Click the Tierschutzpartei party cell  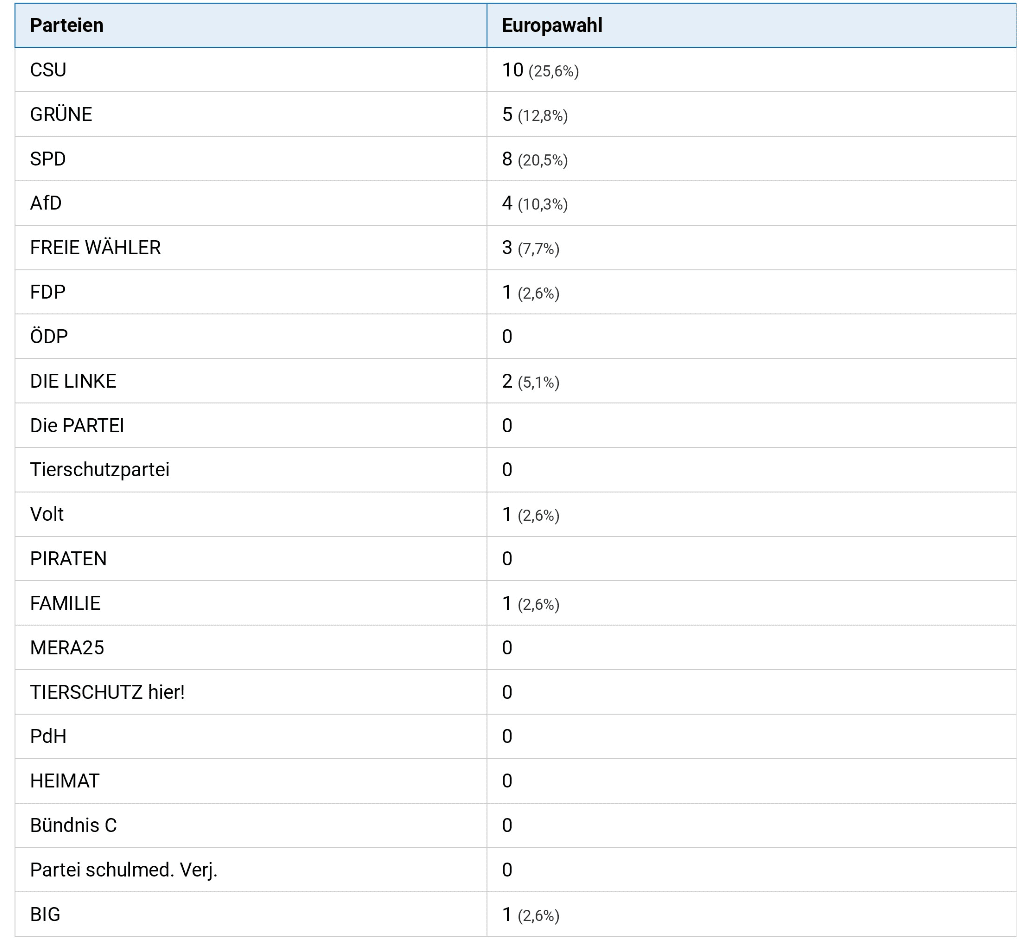pyautogui.click(x=99, y=469)
